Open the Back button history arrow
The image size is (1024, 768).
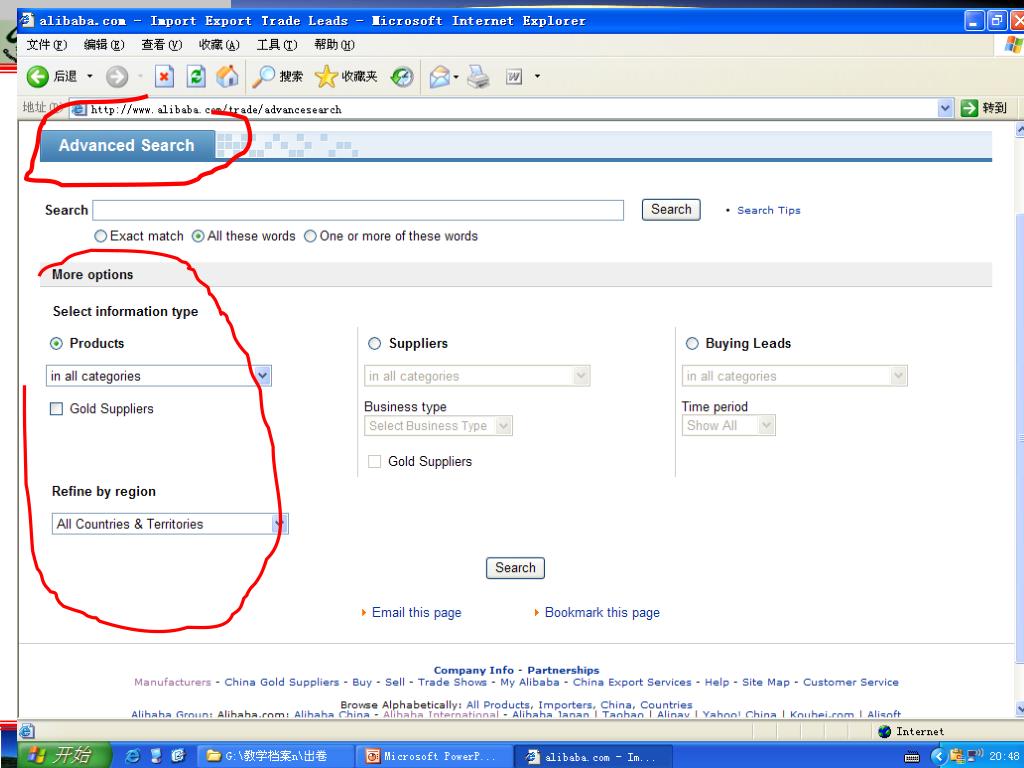(89, 76)
